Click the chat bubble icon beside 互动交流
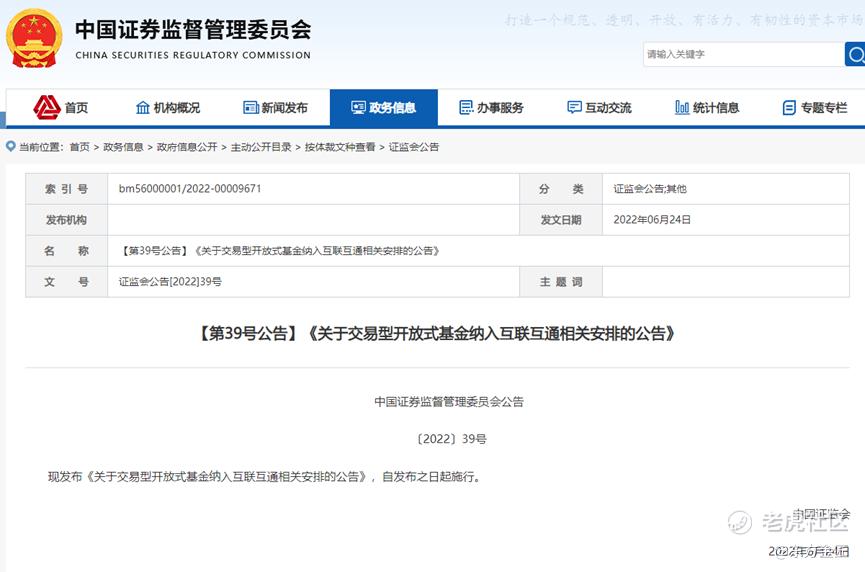The width and height of the screenshot is (865, 572). (x=574, y=107)
